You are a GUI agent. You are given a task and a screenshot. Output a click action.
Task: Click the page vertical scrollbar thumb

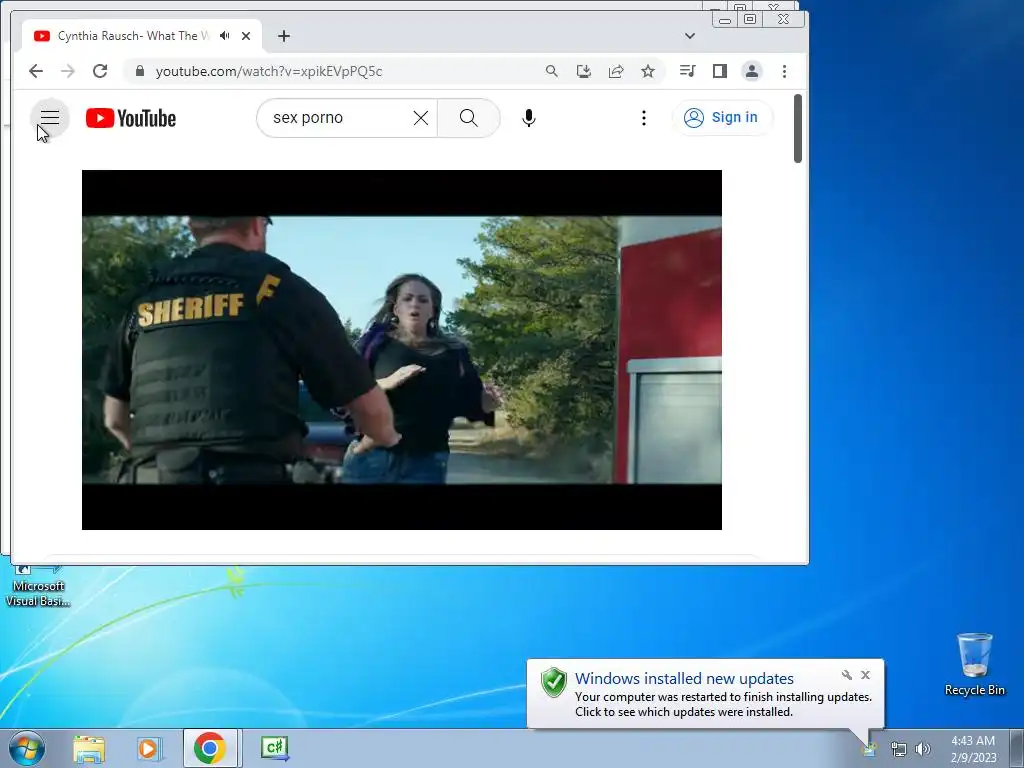point(797,128)
